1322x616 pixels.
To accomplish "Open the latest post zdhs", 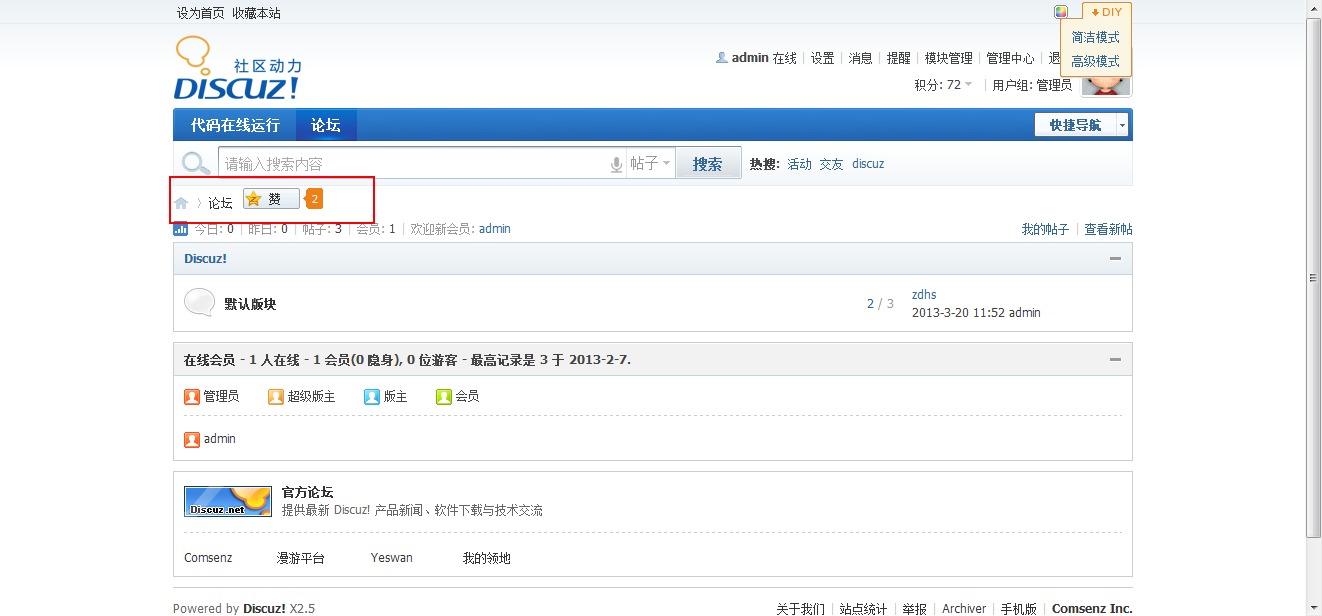I will [924, 295].
